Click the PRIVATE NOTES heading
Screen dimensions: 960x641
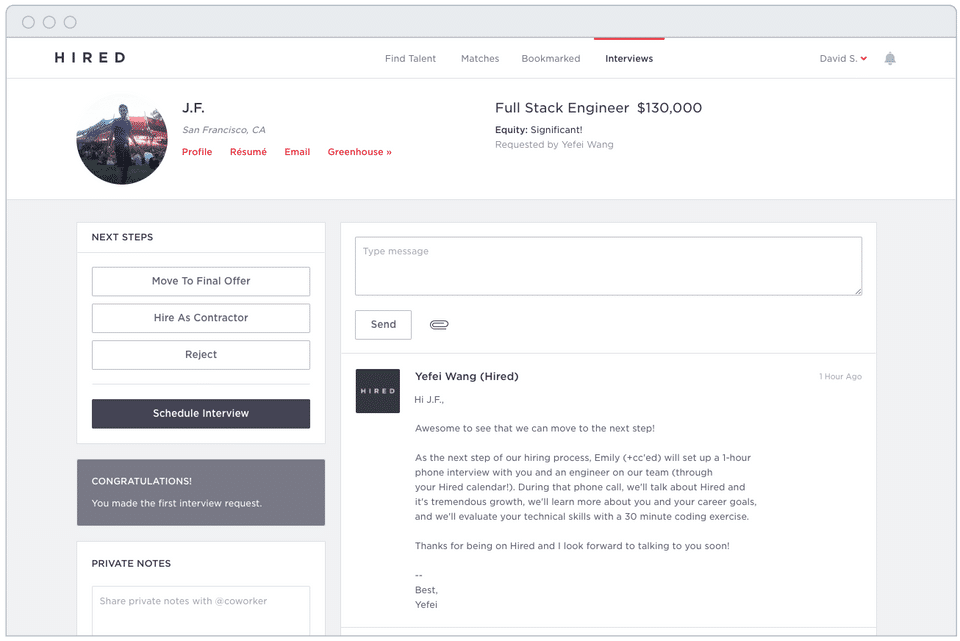coord(131,563)
